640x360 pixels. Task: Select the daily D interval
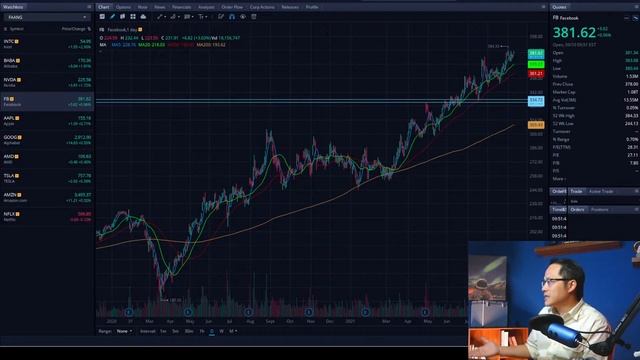point(212,331)
